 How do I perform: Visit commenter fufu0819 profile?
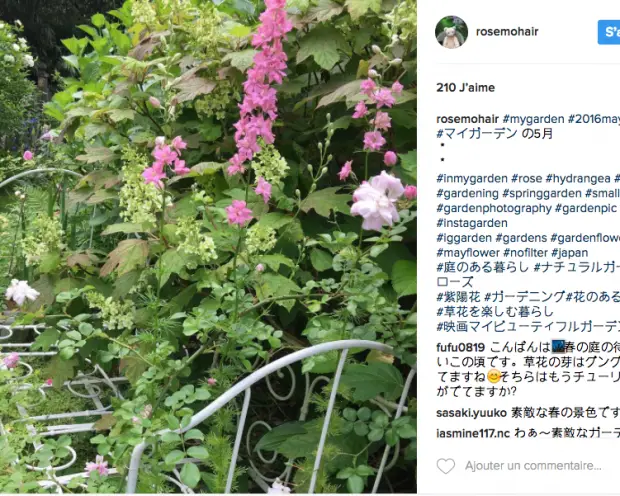pyautogui.click(x=461, y=347)
